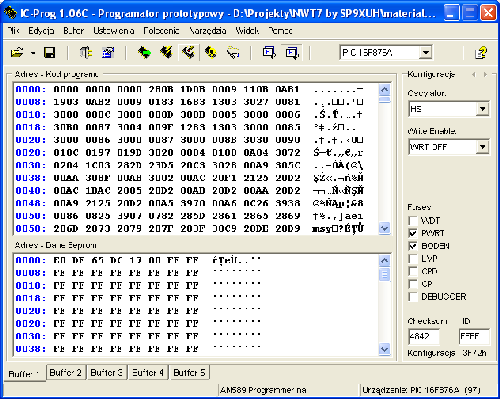Switch to Buffer 1 tab
The image size is (500, 399).
tap(24, 374)
